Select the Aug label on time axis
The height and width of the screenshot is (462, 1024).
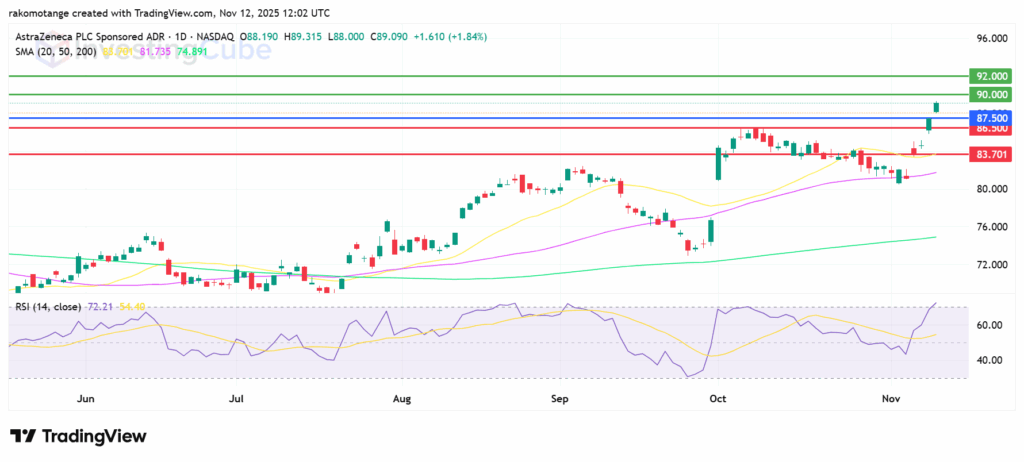click(401, 399)
